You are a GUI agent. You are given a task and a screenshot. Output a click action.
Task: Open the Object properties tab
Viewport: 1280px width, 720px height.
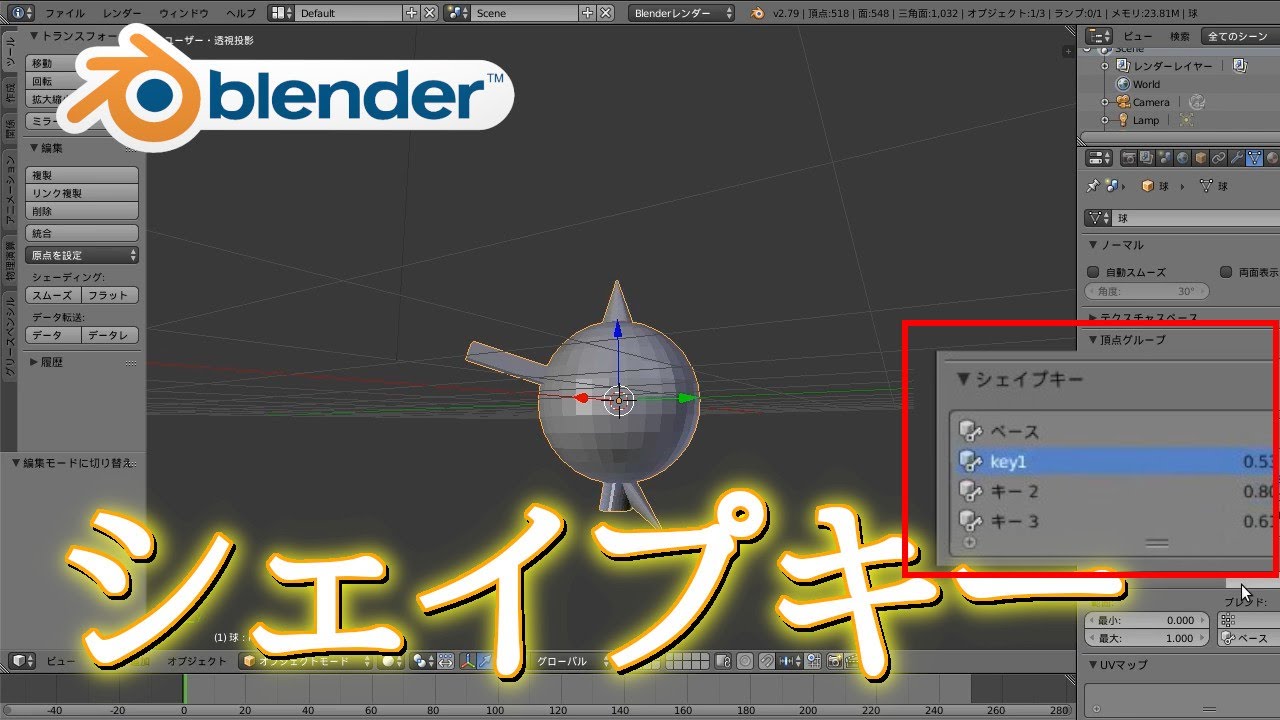(1201, 158)
